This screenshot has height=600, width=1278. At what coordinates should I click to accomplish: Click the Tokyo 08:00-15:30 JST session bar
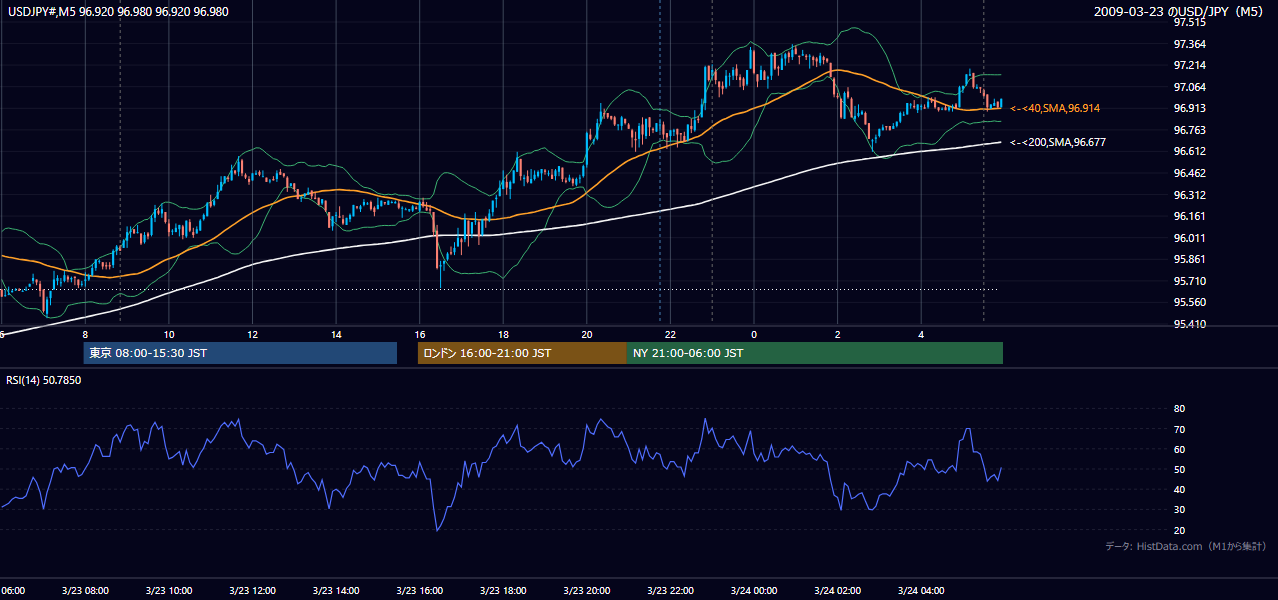pos(240,353)
